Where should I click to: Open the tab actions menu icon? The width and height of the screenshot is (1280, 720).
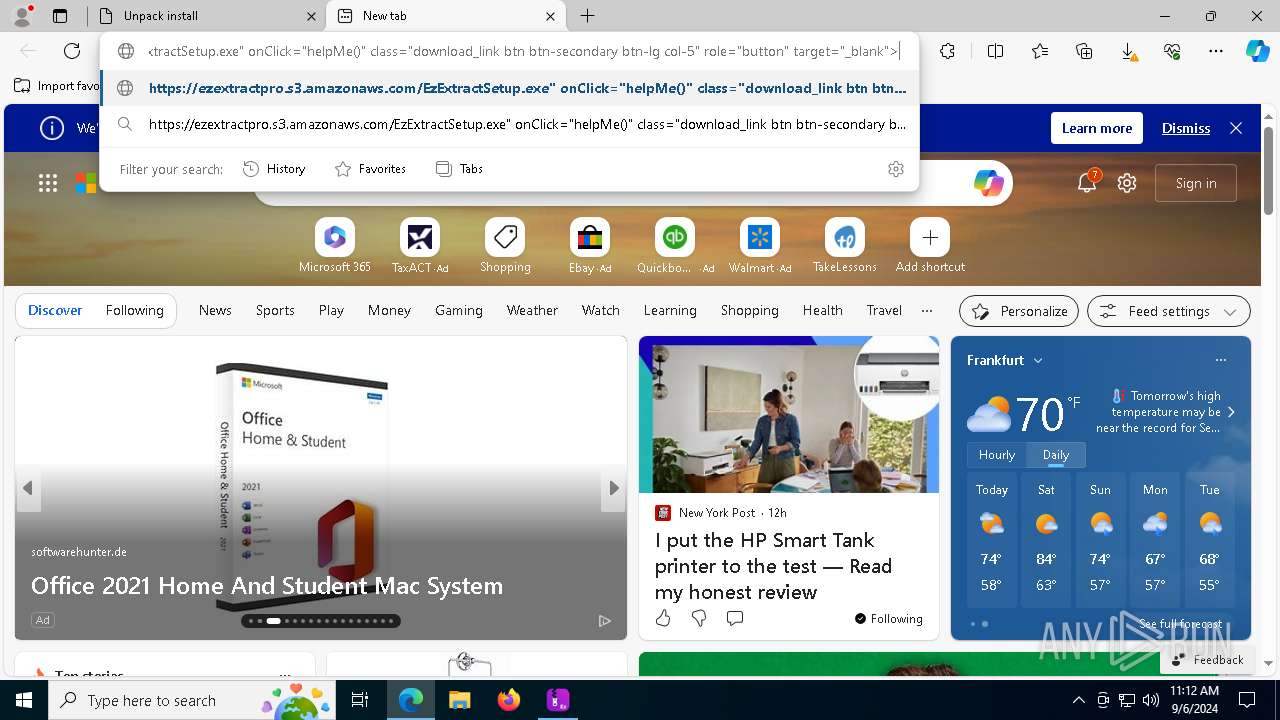60,16
